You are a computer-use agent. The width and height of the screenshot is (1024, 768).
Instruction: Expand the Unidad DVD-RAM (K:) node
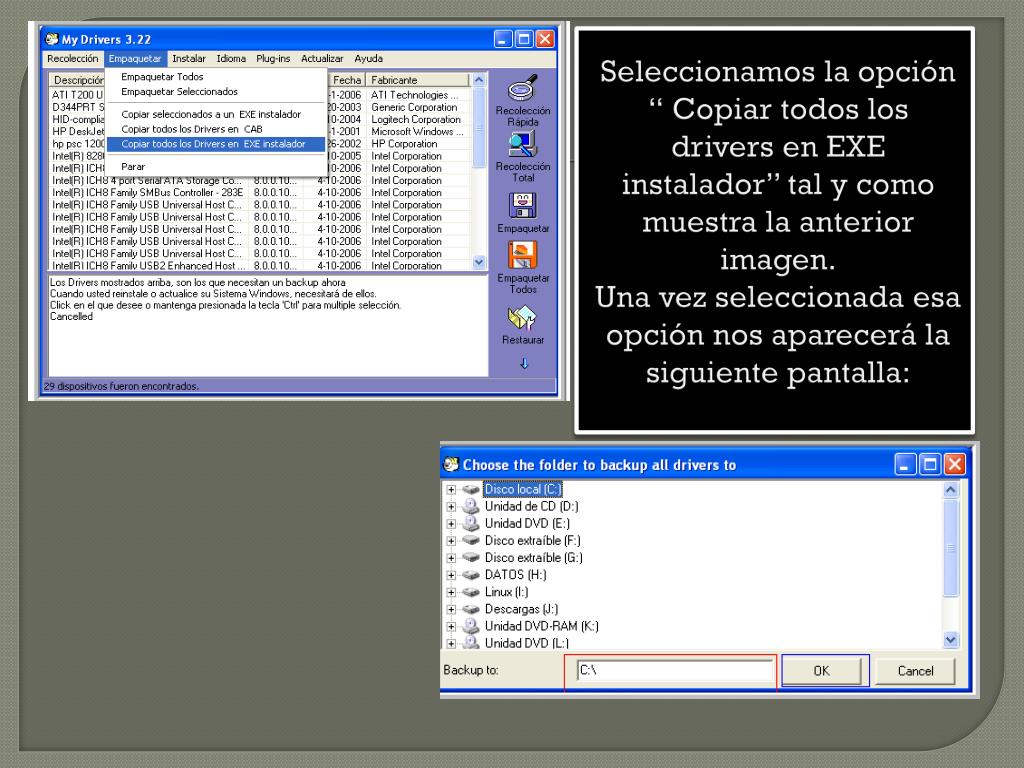[451, 626]
